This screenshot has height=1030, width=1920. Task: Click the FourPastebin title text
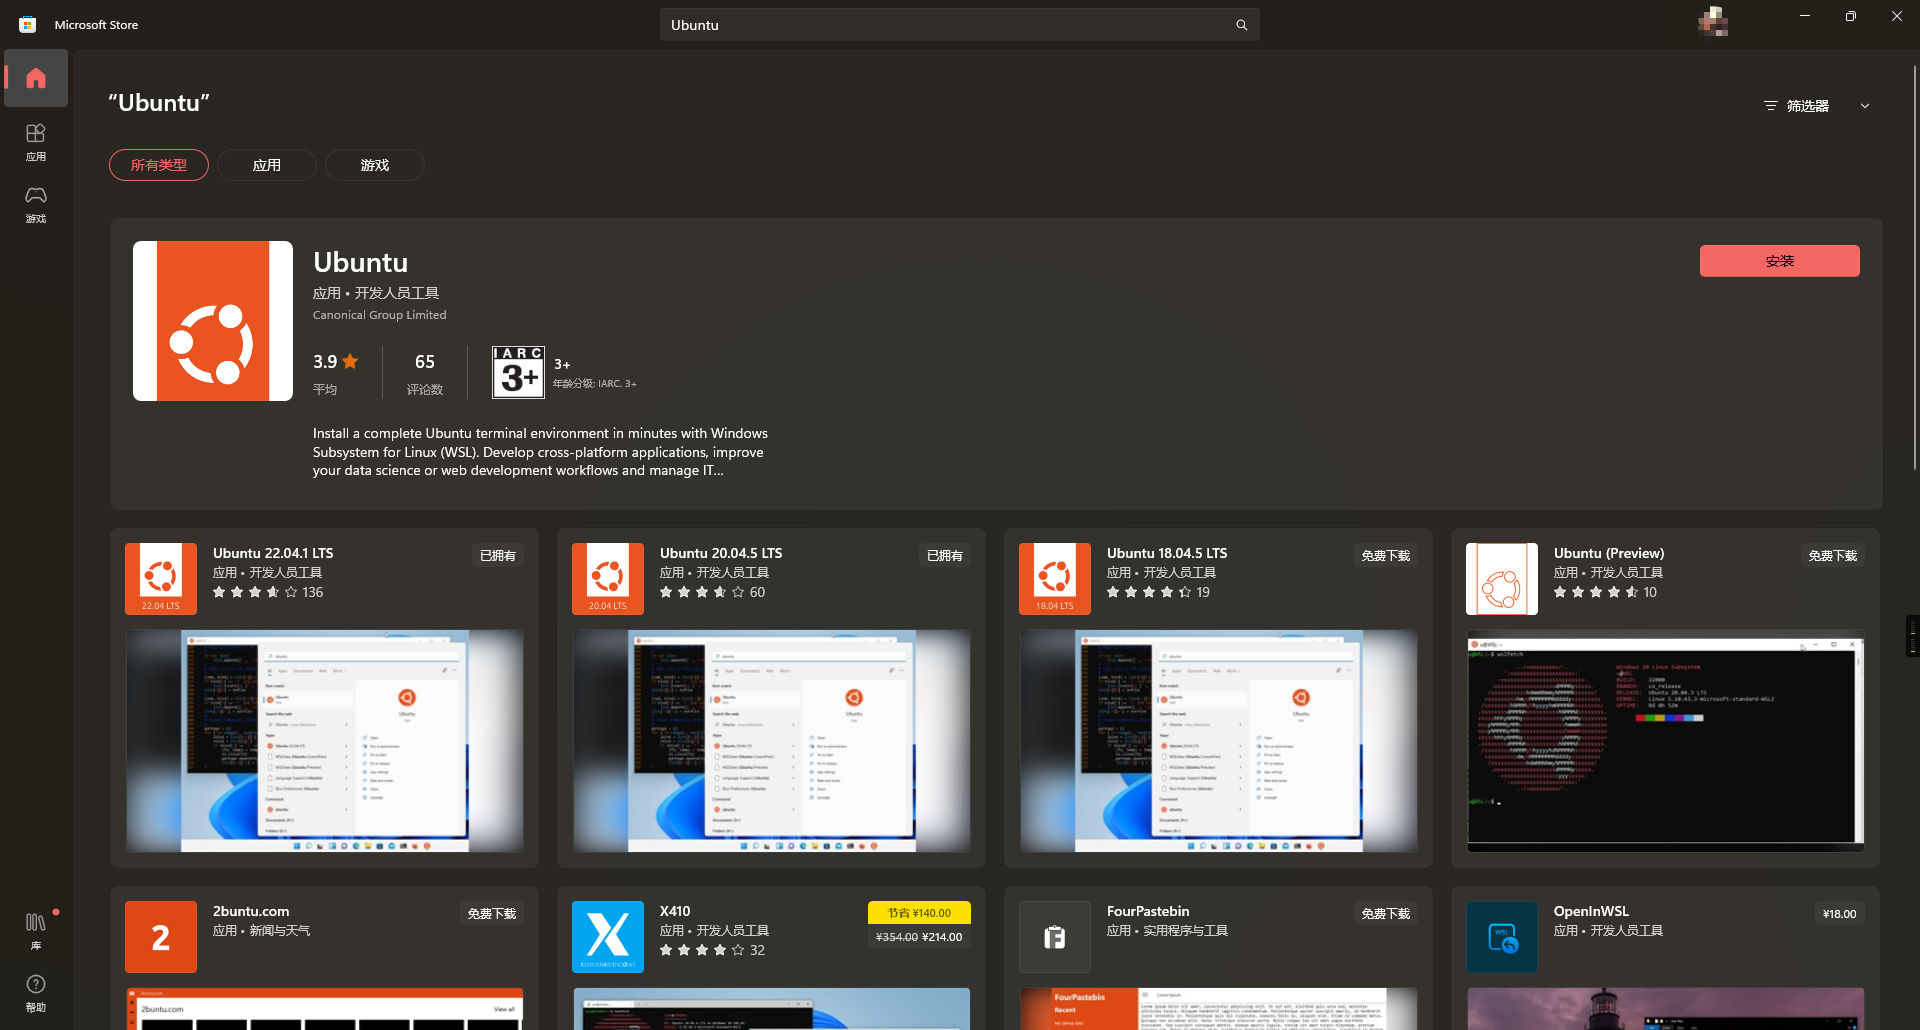1148,911
